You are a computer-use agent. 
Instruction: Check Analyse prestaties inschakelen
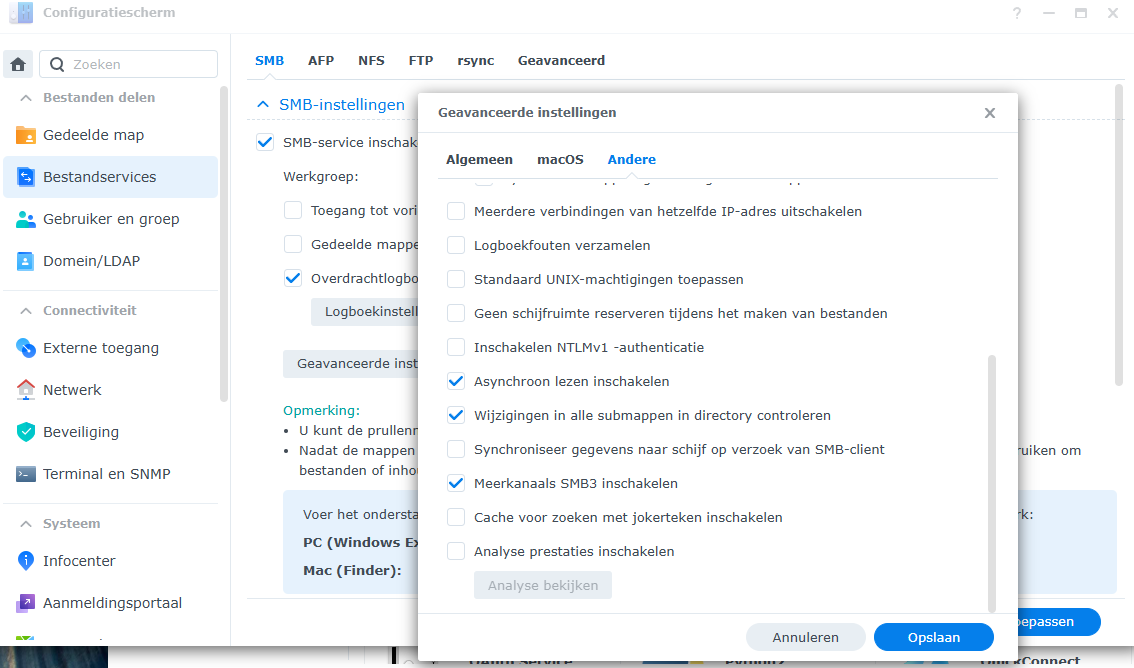pyautogui.click(x=456, y=551)
